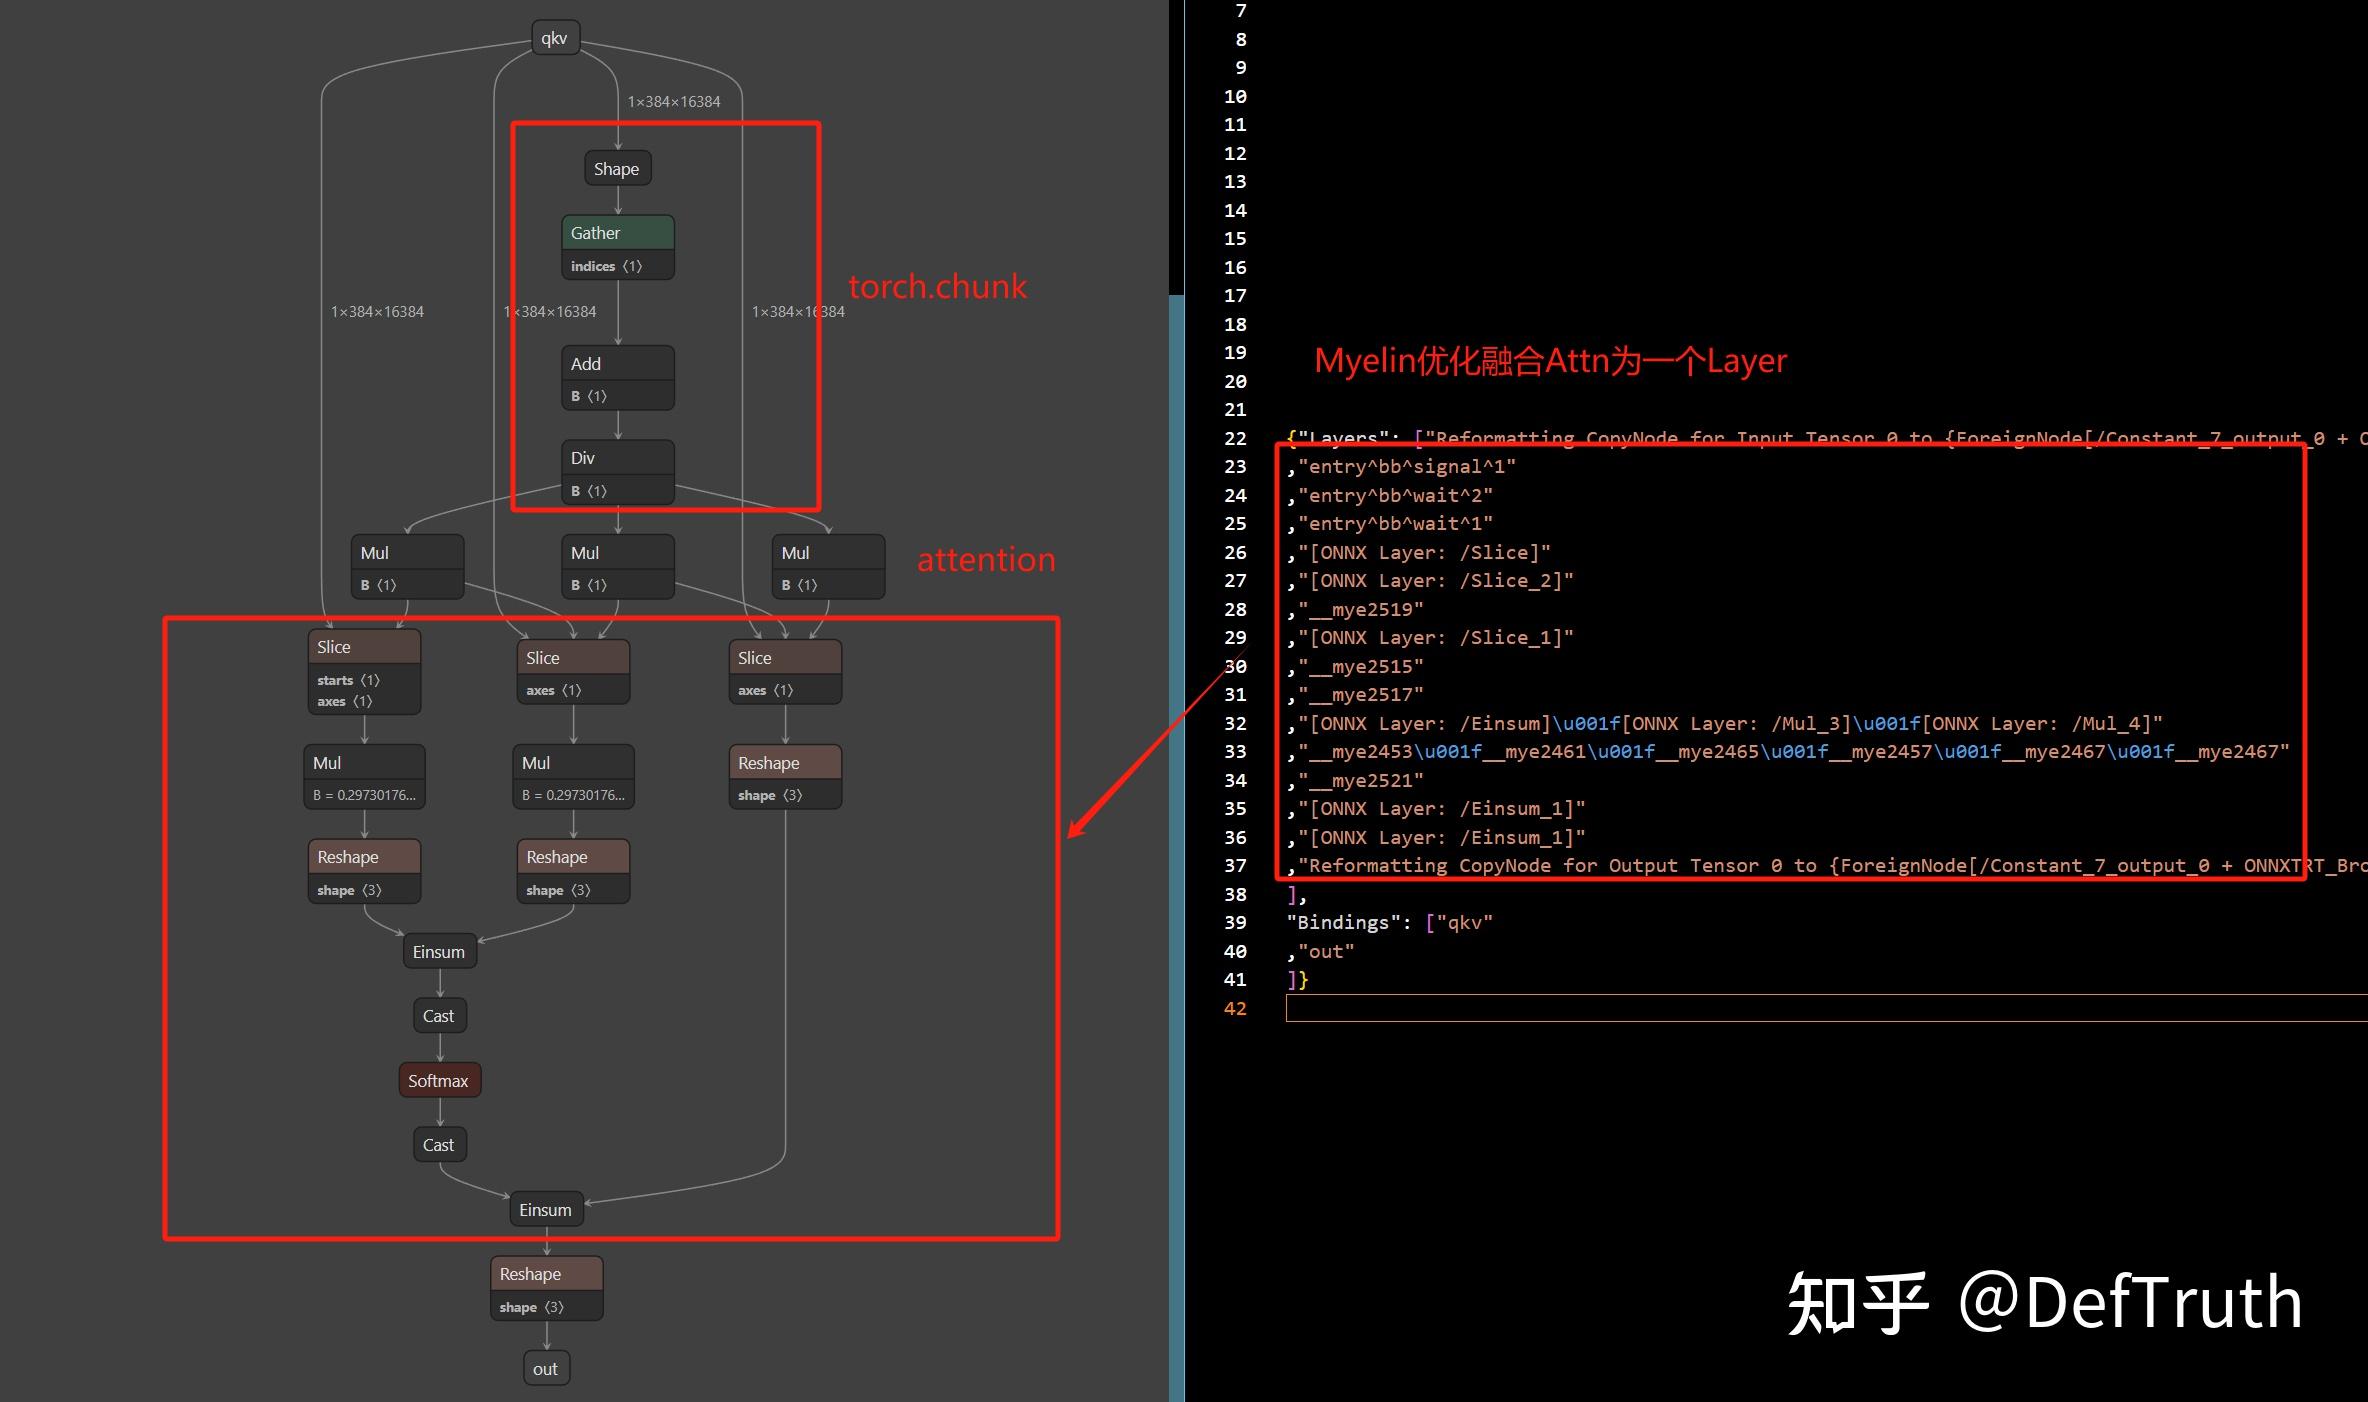Click the Add node header
Image resolution: width=2368 pixels, height=1402 pixels.
(617, 364)
